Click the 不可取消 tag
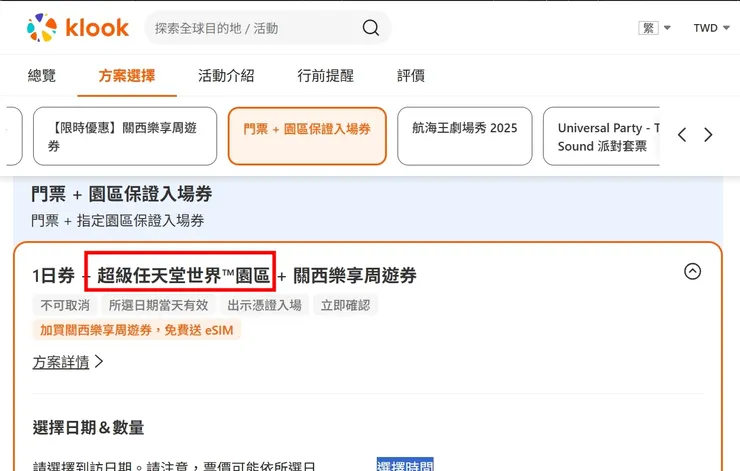This screenshot has width=740, height=471. click(65, 305)
